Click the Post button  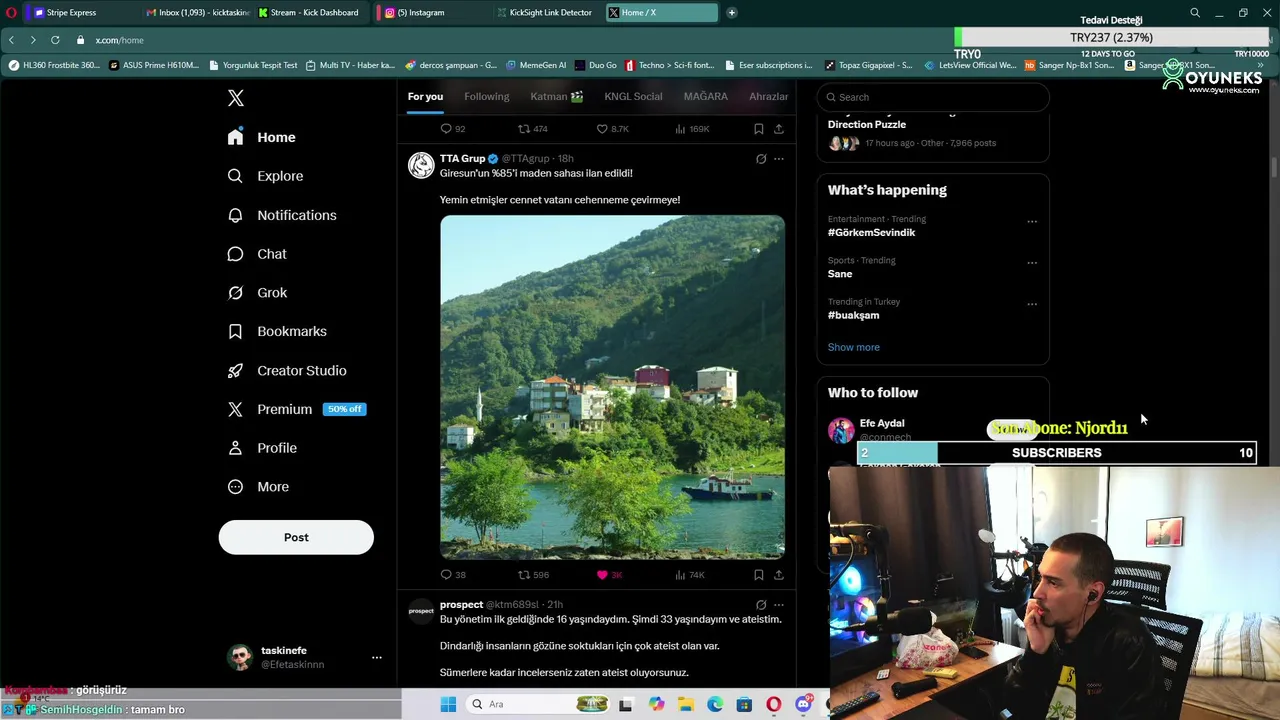(x=296, y=537)
